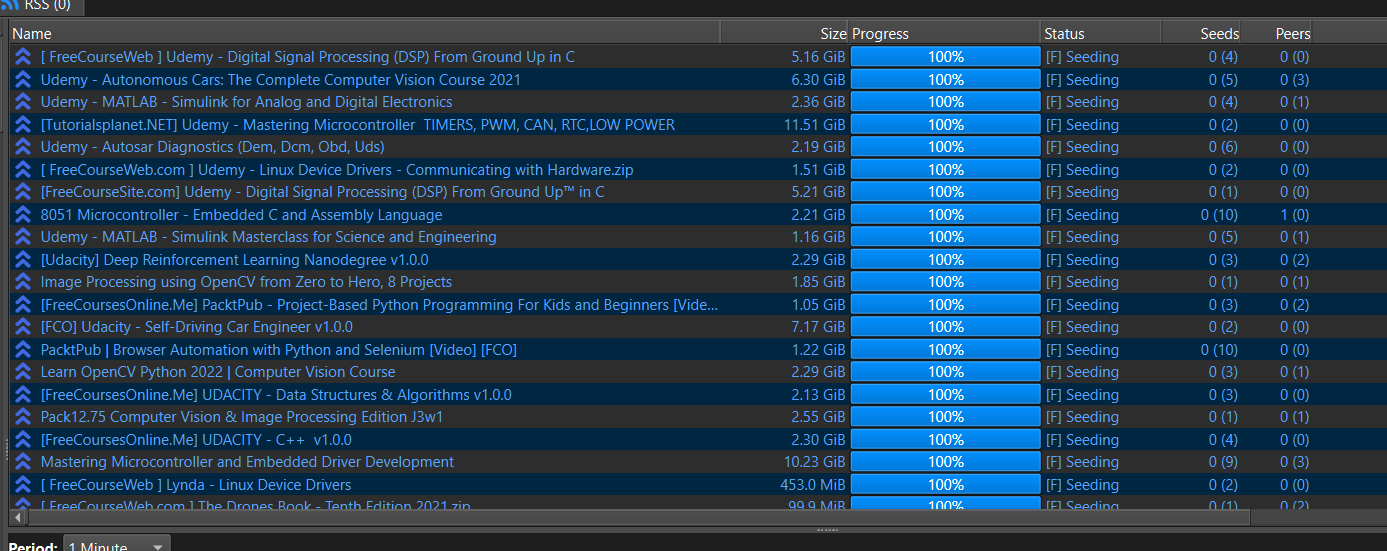This screenshot has height=551, width=1387.
Task: Select 'Learn OpenCV Python 2022' torrent name
Action: (x=218, y=372)
